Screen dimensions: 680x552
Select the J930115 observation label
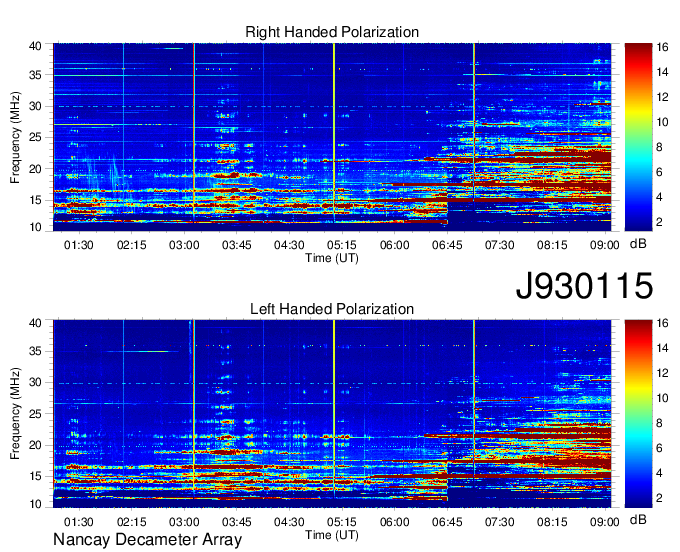pyautogui.click(x=584, y=286)
